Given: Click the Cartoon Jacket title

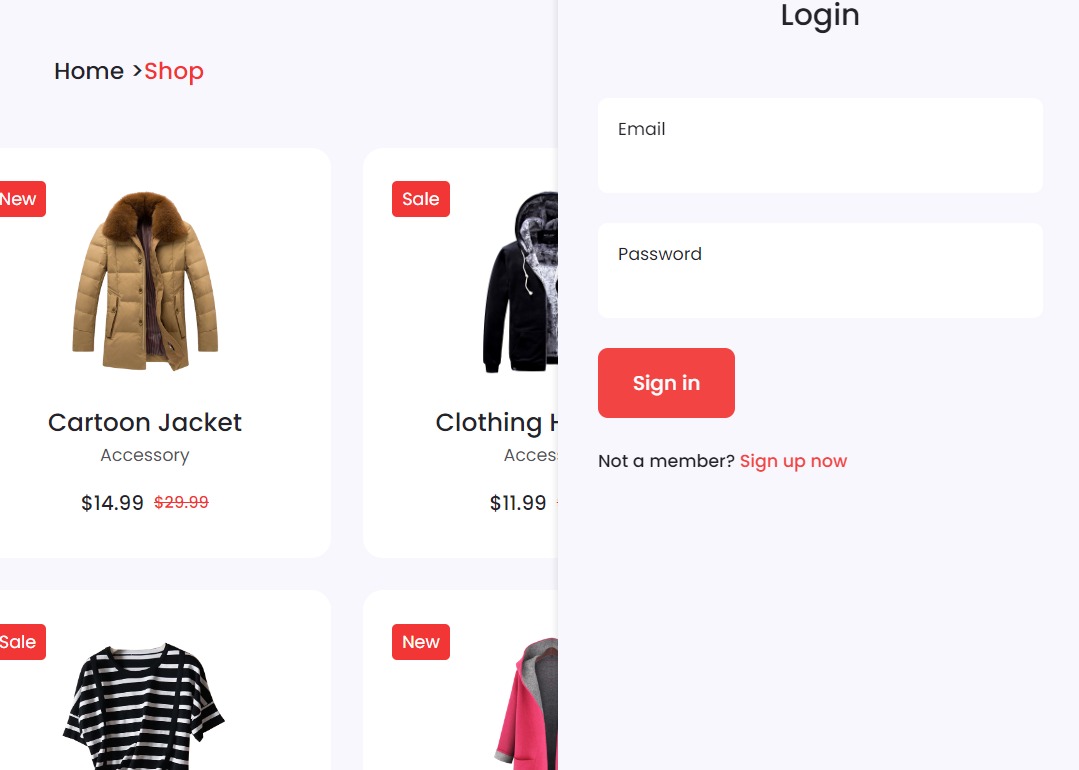Looking at the screenshot, I should pyautogui.click(x=145, y=422).
